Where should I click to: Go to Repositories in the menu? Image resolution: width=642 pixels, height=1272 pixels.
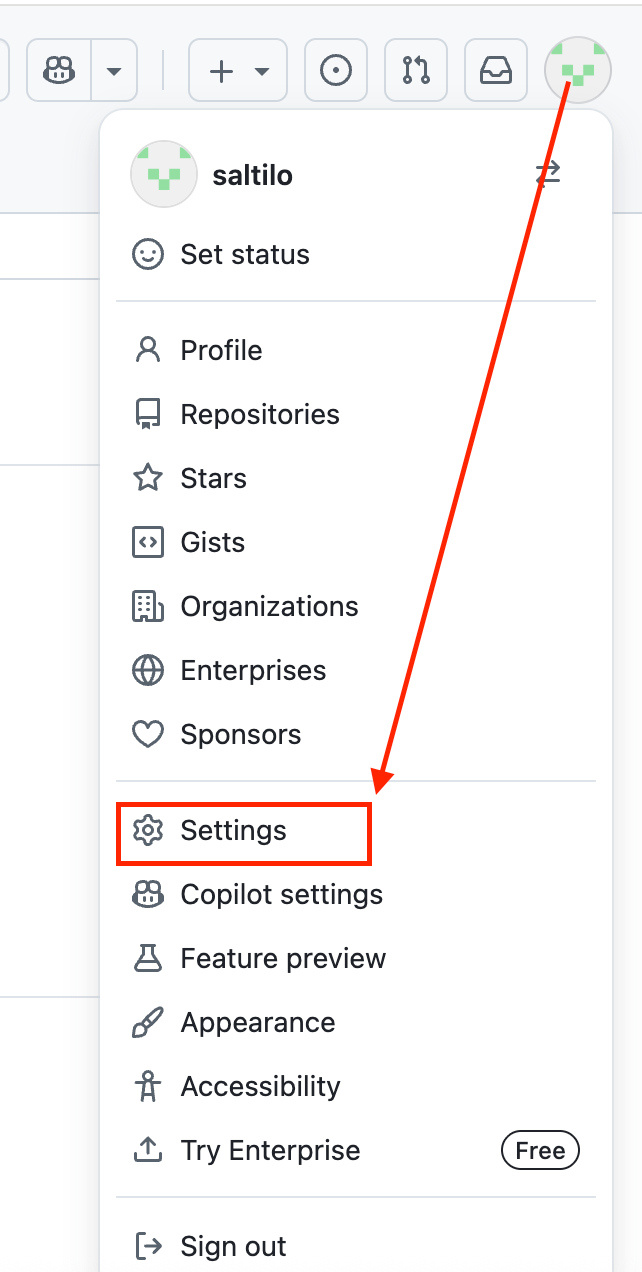coord(259,414)
